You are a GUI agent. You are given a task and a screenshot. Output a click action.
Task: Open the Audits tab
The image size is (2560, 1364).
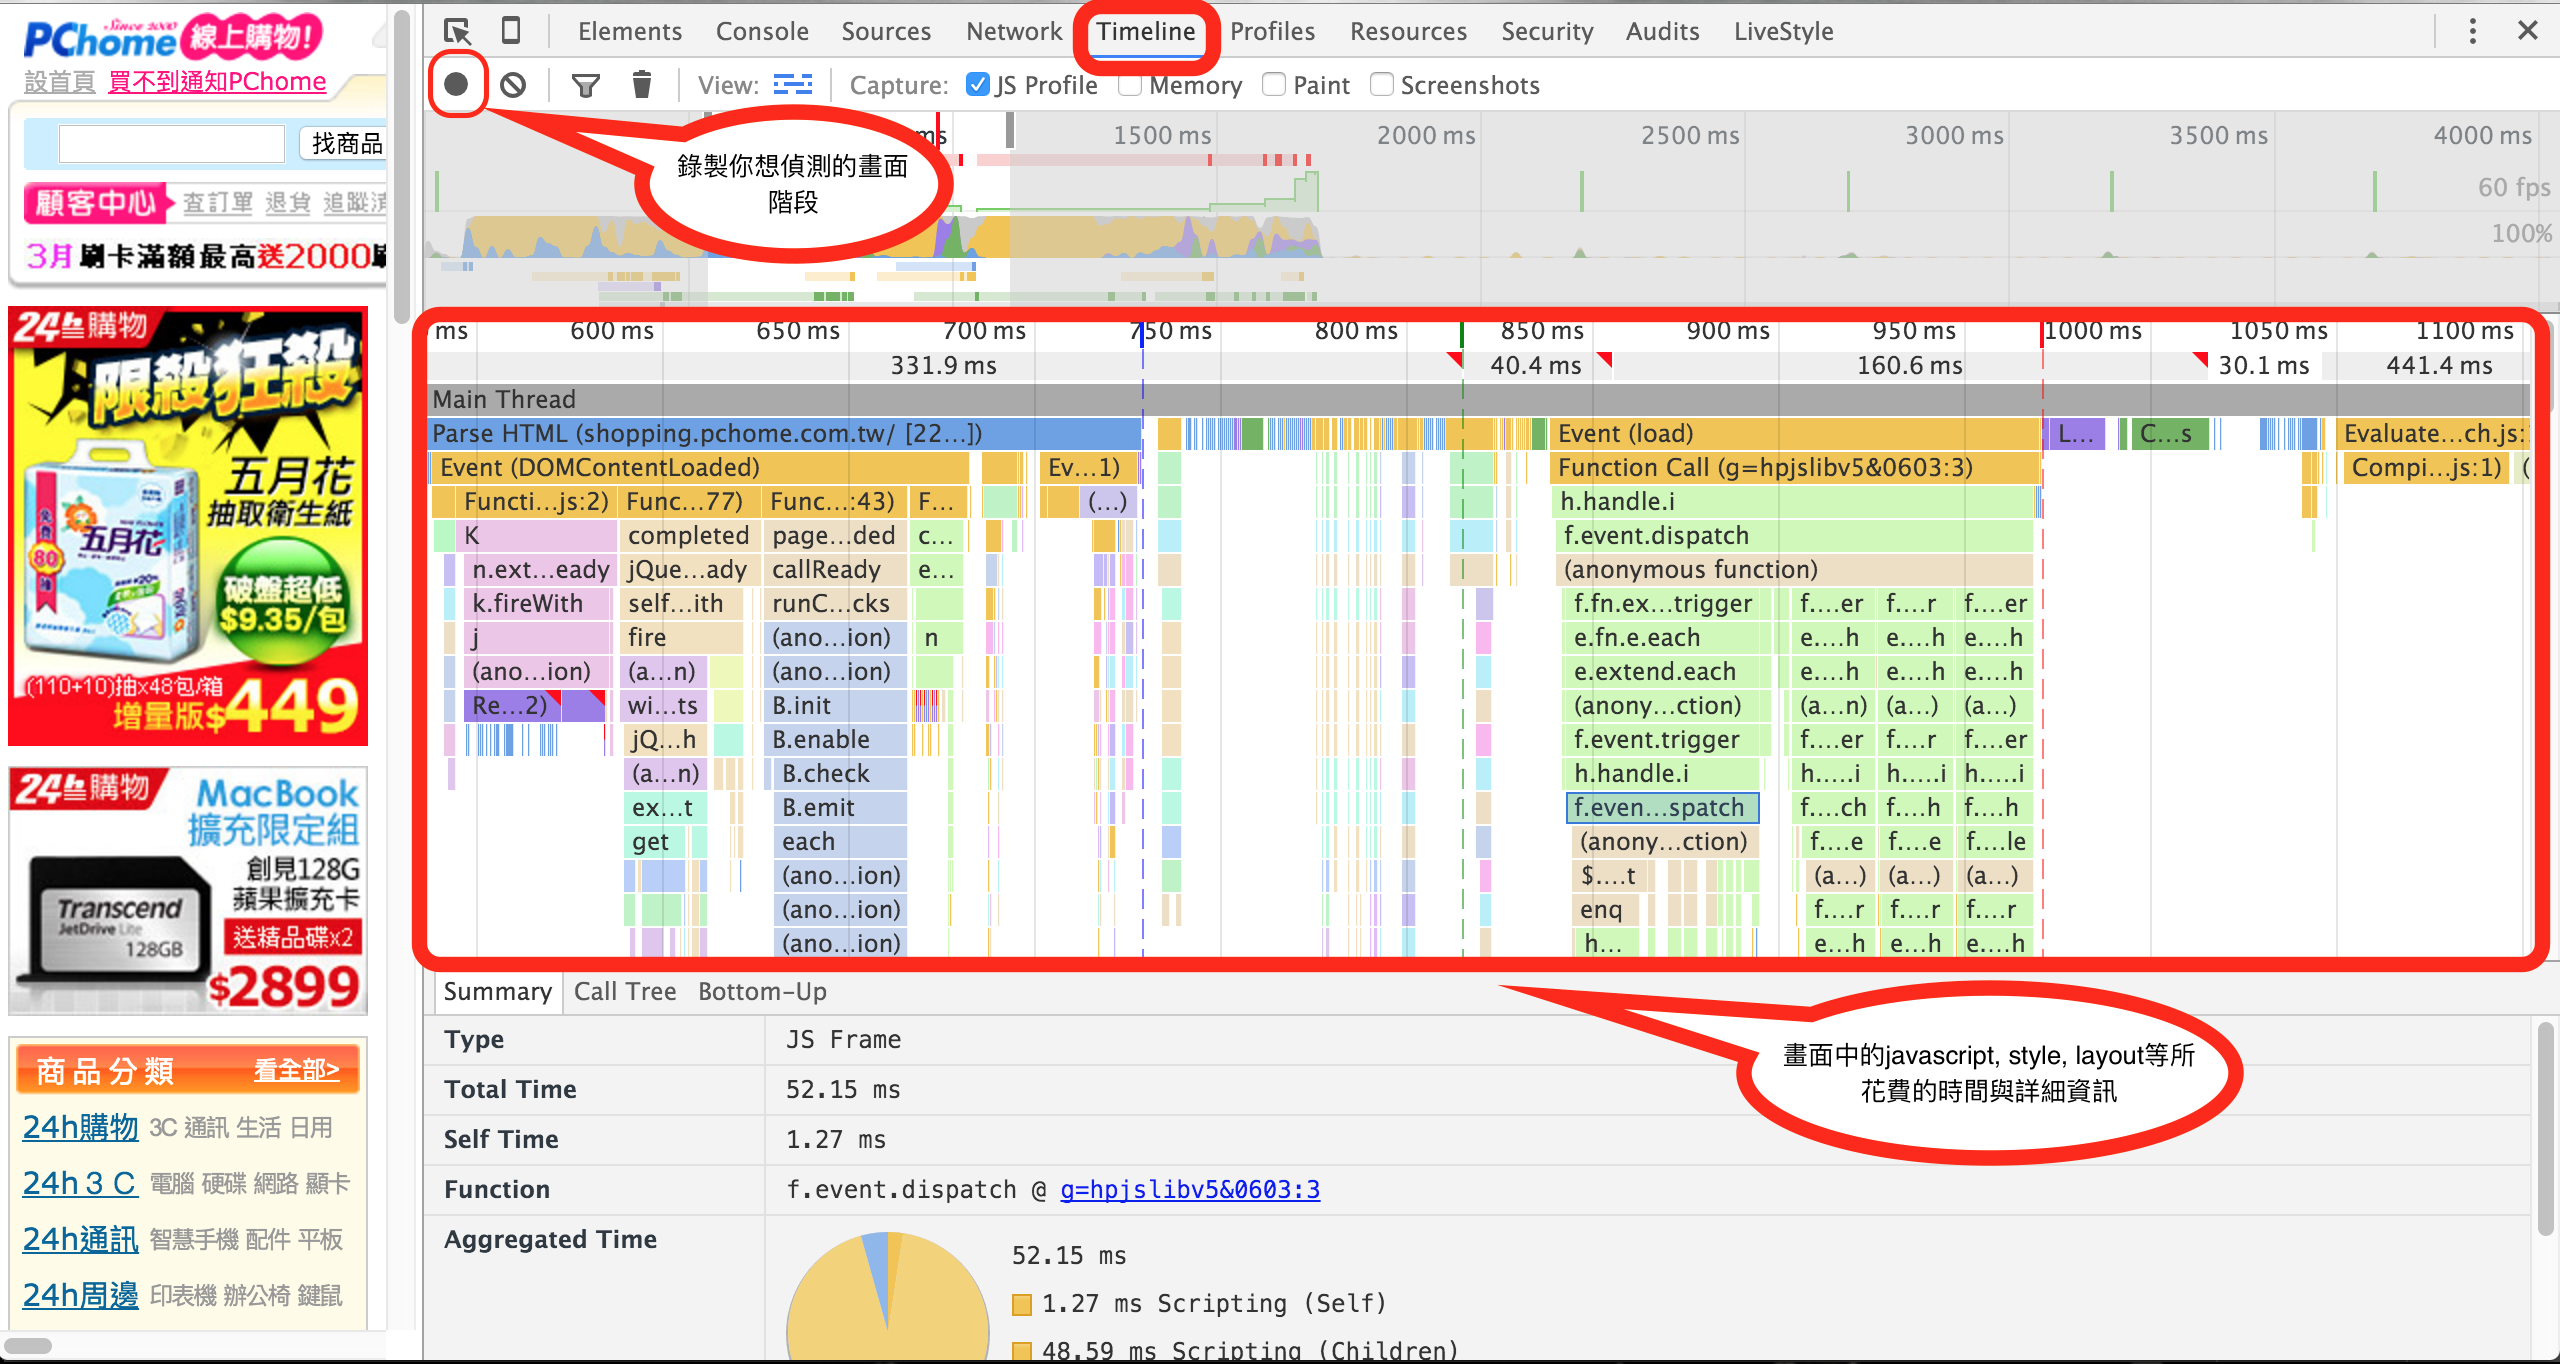pyautogui.click(x=1662, y=31)
